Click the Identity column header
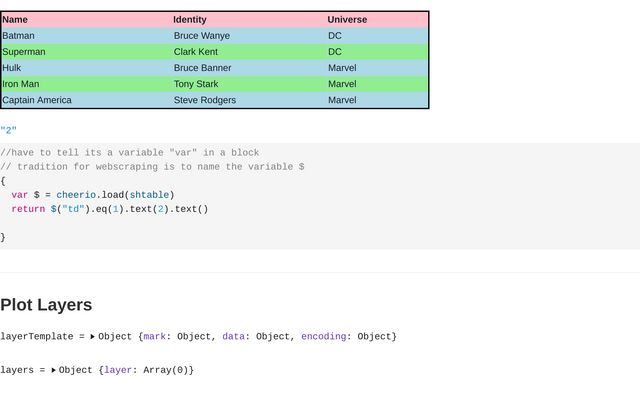Image resolution: width=640 pixels, height=400 pixels. pos(190,20)
